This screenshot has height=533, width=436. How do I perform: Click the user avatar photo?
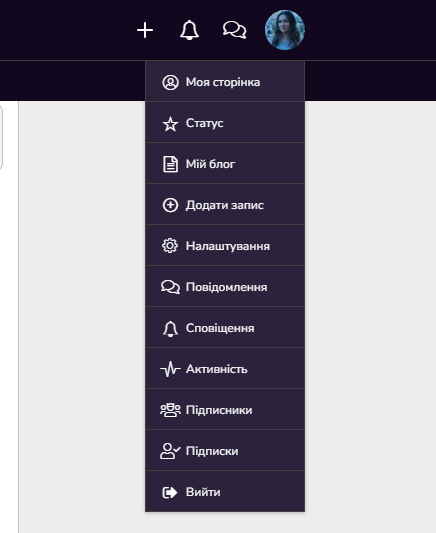(x=285, y=30)
